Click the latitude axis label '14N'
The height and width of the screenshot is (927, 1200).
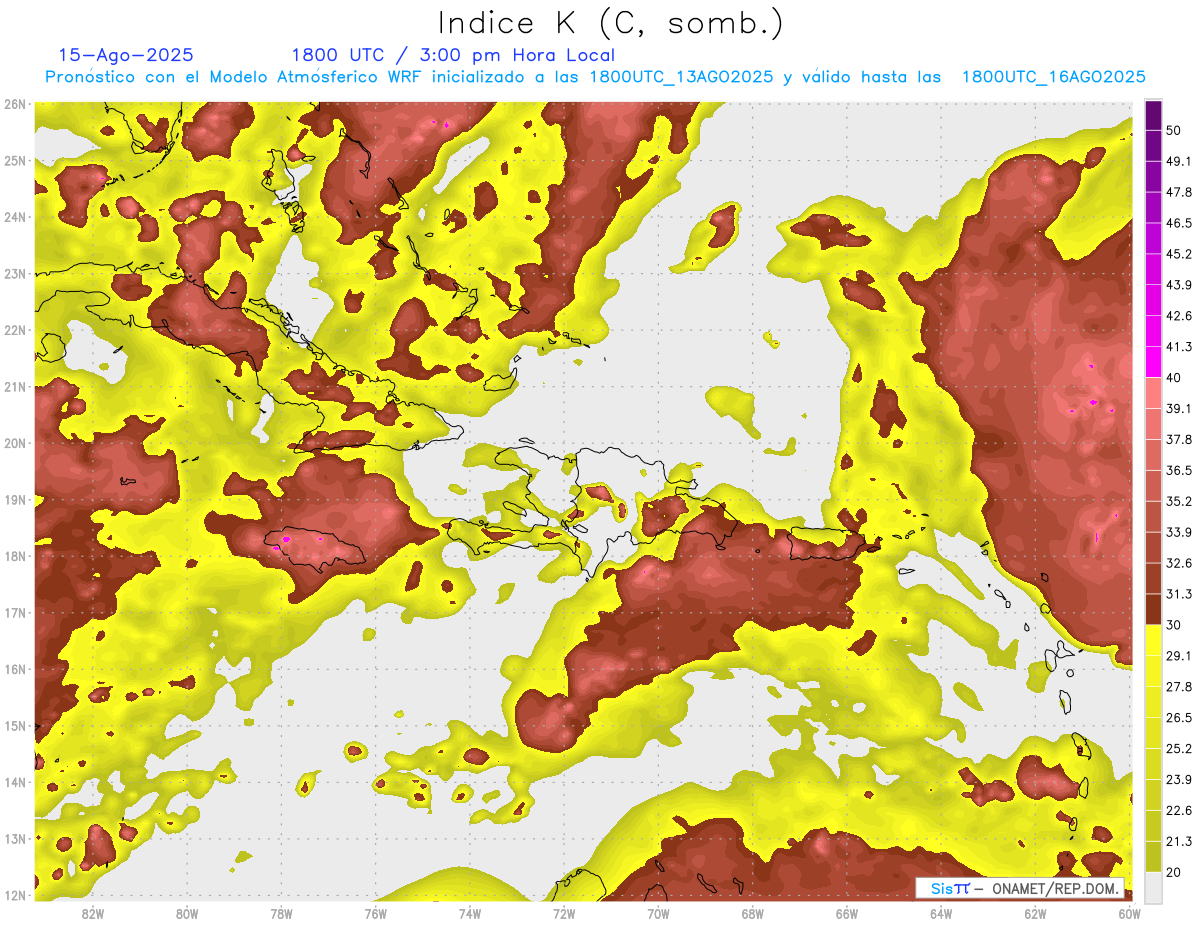pos(15,782)
